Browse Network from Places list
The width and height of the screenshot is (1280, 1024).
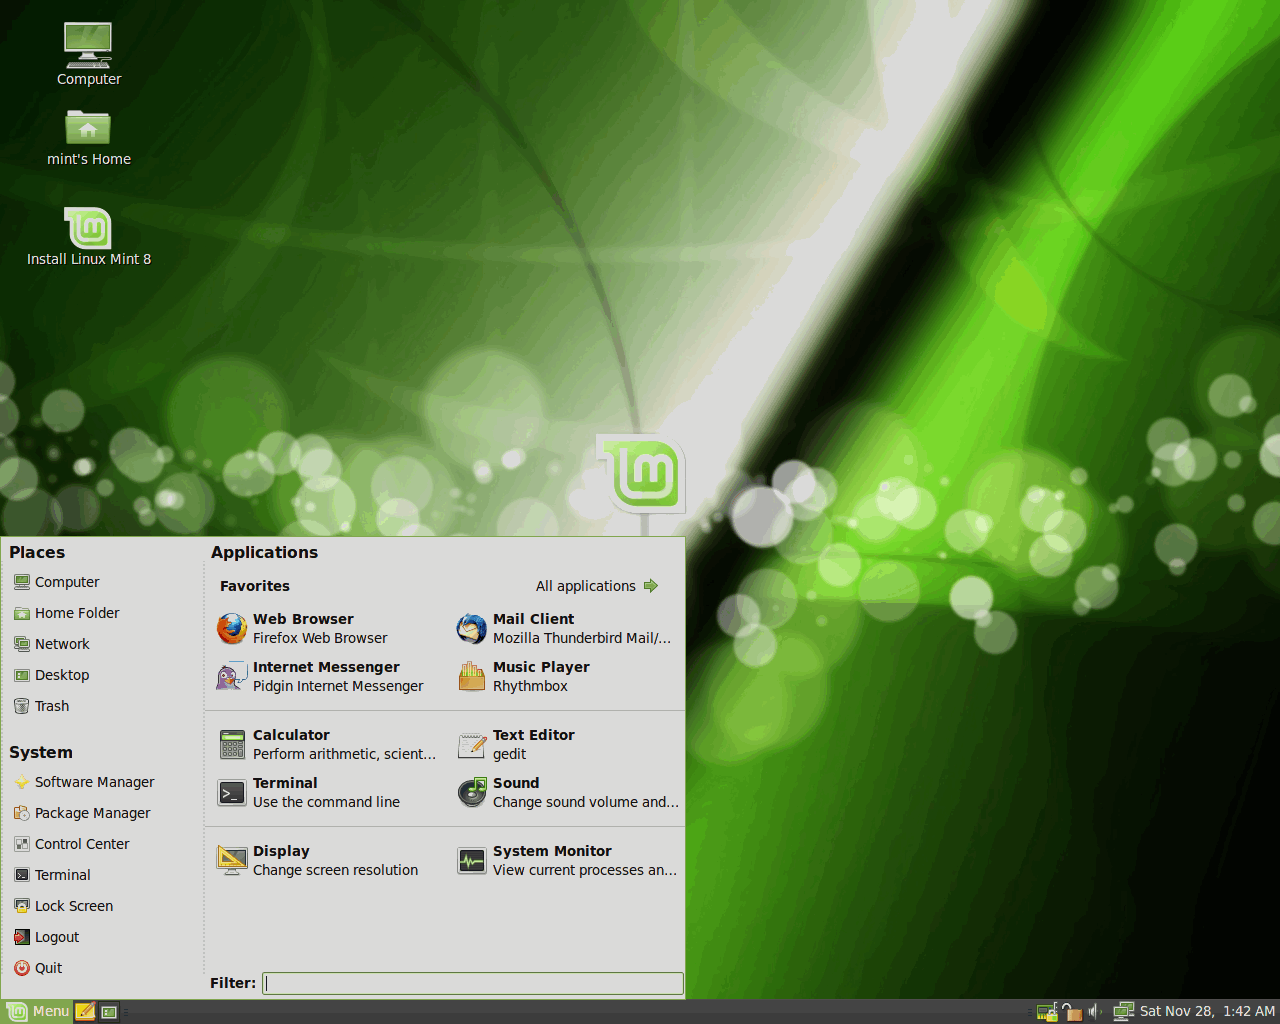(x=52, y=644)
